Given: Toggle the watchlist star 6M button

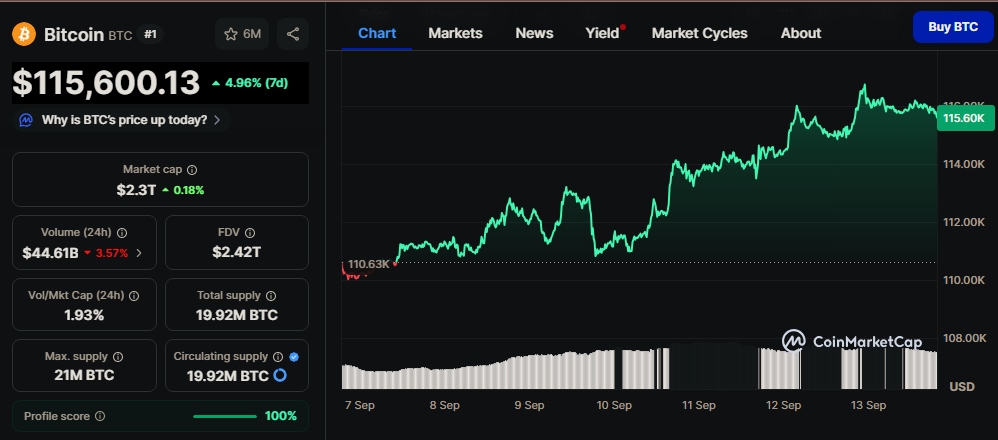Looking at the screenshot, I should click(x=242, y=34).
